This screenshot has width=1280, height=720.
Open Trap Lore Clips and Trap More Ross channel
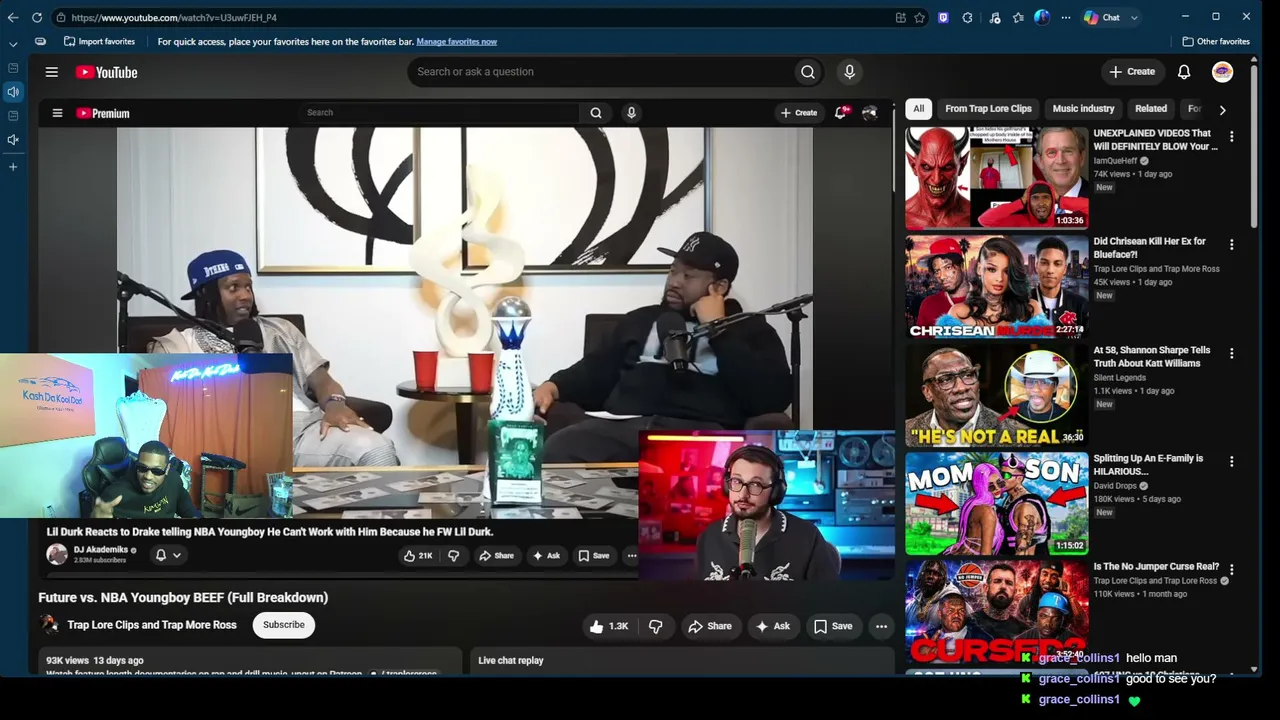(152, 625)
